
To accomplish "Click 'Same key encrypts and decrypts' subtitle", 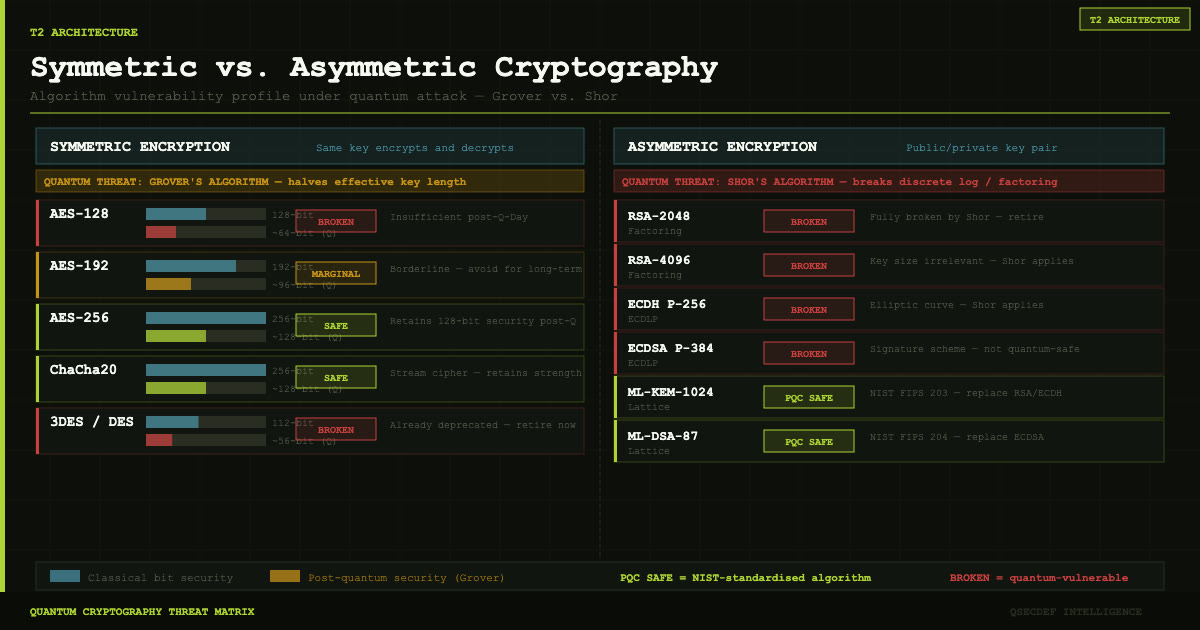I will [x=415, y=148].
